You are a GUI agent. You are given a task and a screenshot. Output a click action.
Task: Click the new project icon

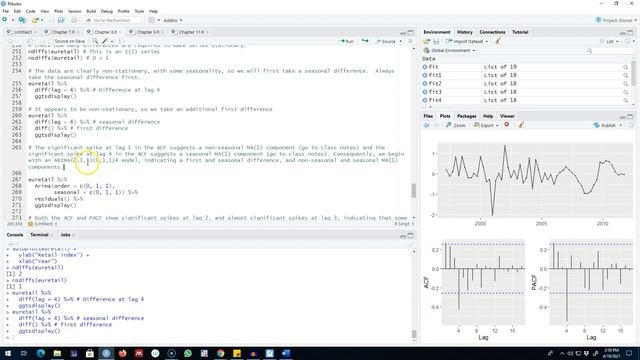[x=22, y=20]
